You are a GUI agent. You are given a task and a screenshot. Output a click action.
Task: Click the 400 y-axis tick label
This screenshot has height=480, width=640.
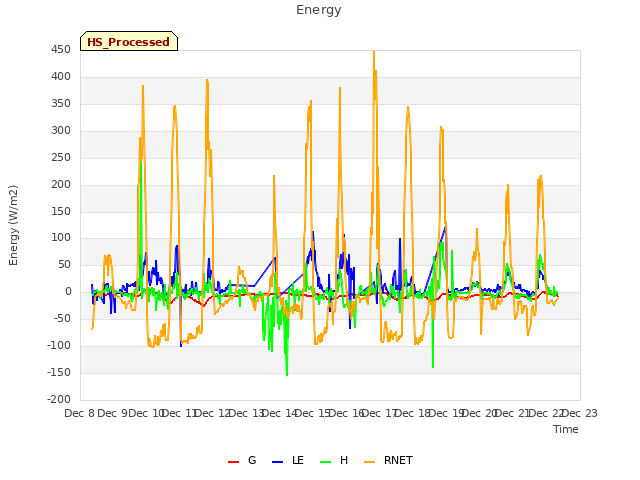pyautogui.click(x=61, y=77)
